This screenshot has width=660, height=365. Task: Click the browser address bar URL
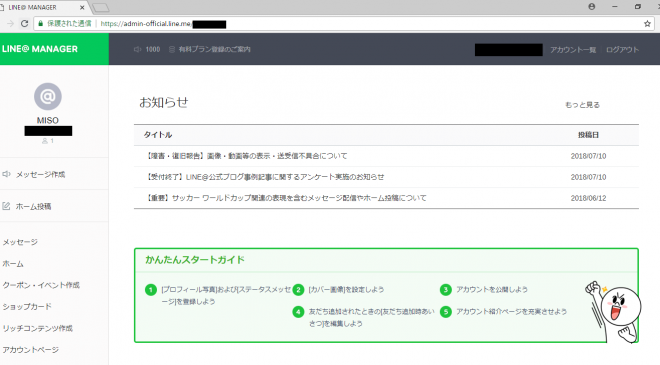point(146,24)
